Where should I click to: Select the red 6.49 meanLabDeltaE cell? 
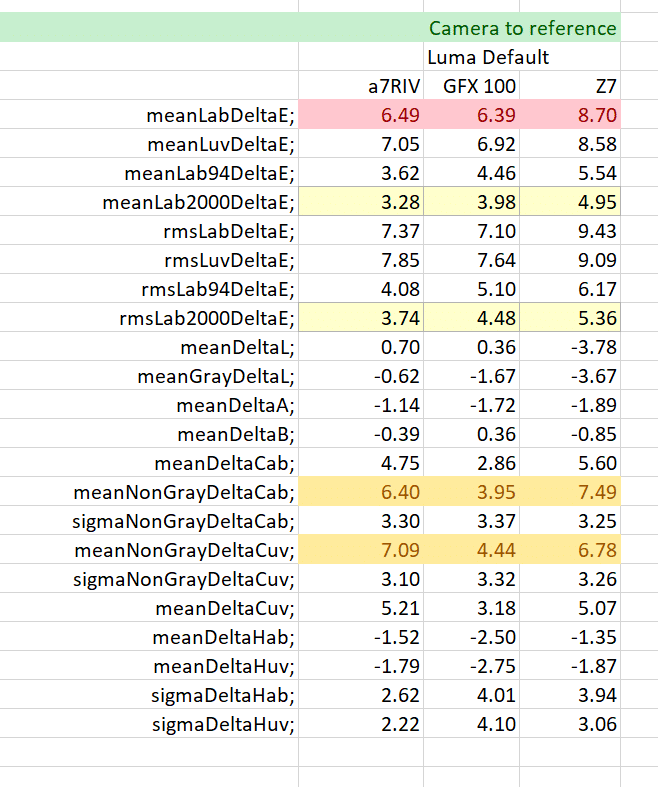(361, 115)
